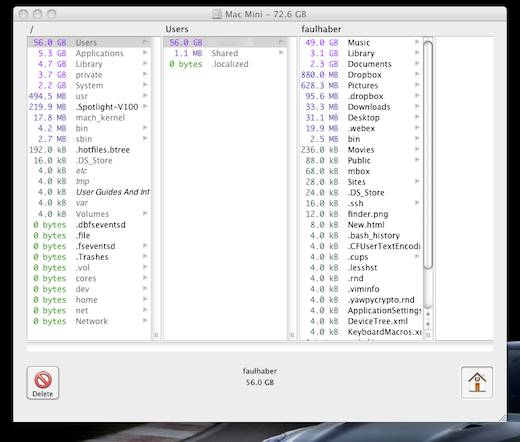The image size is (520, 442).
Task: Select the .ssh folder
Action: pos(361,203)
